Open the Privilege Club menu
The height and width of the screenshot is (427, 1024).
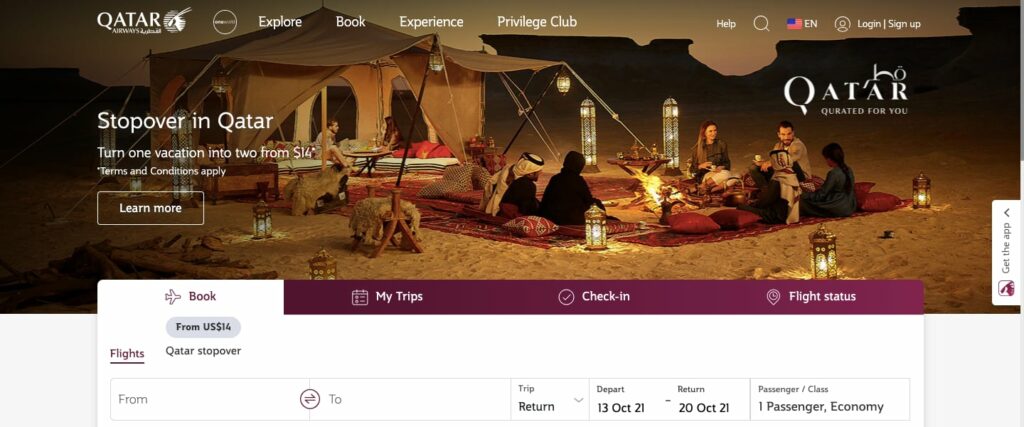pos(537,22)
